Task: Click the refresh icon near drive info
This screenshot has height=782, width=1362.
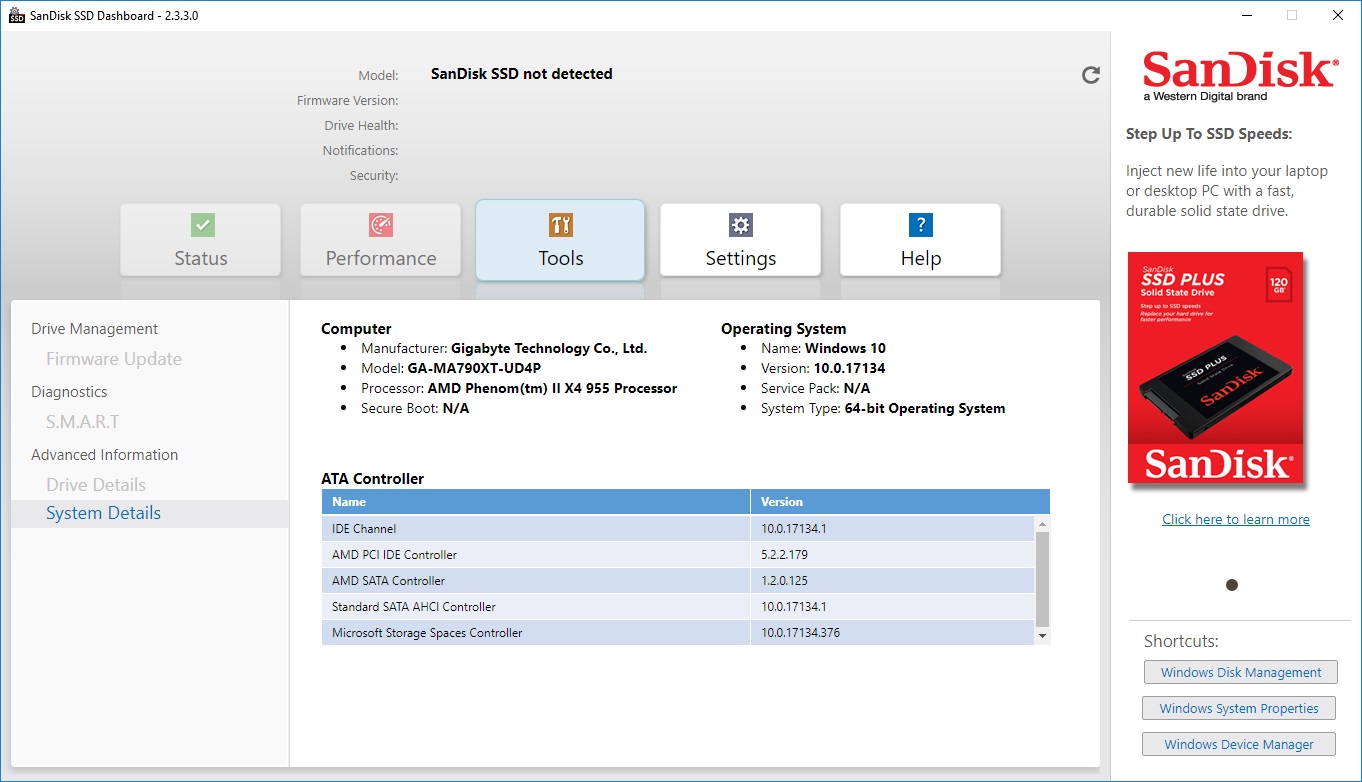Action: [1091, 75]
